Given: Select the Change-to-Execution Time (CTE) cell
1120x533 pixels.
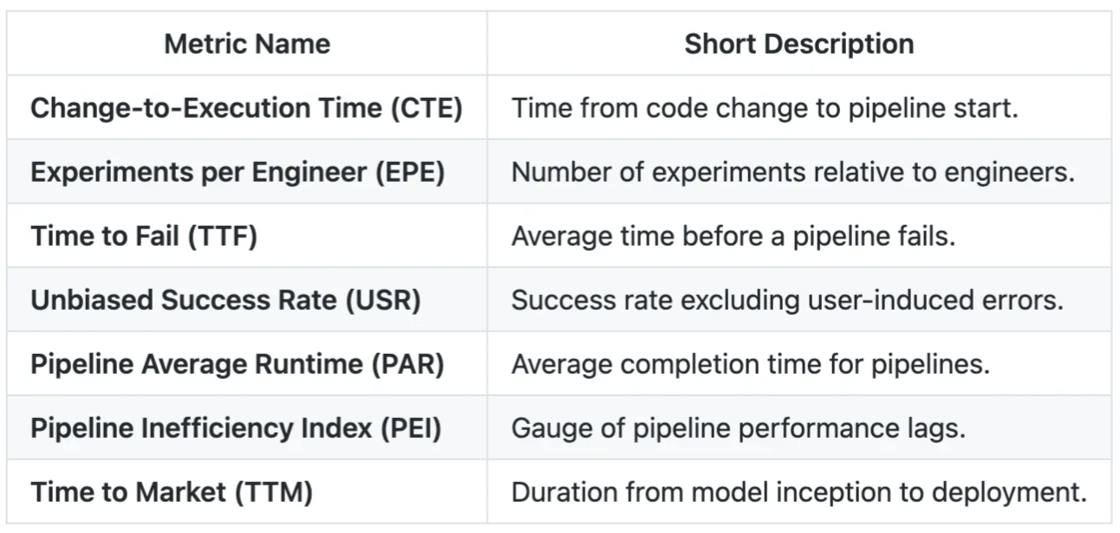Looking at the screenshot, I should (x=247, y=108).
